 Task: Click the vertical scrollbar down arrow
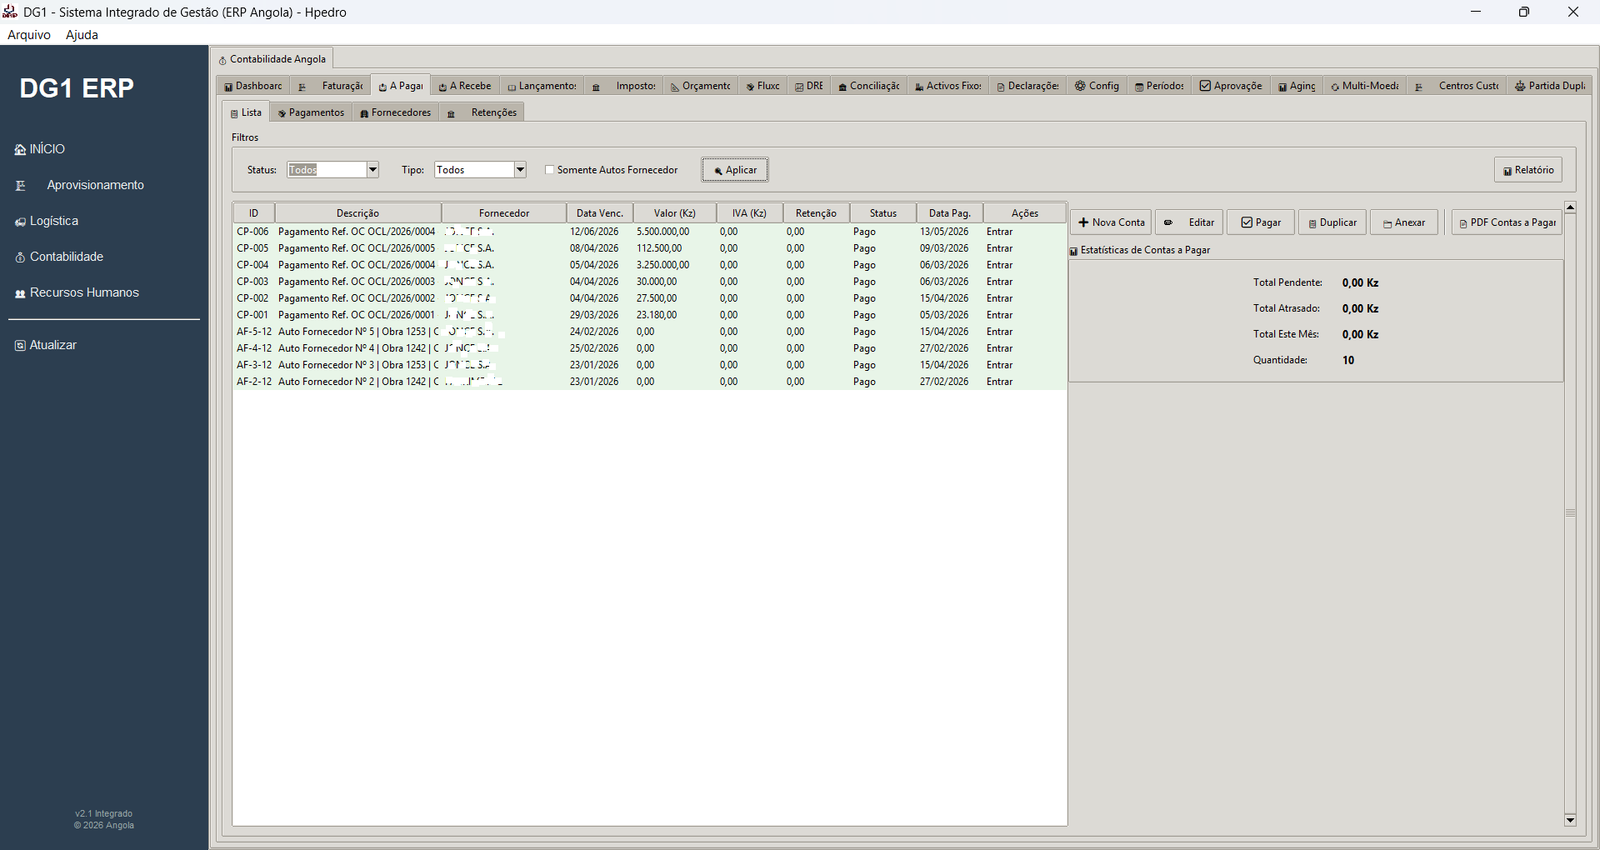coord(1570,820)
